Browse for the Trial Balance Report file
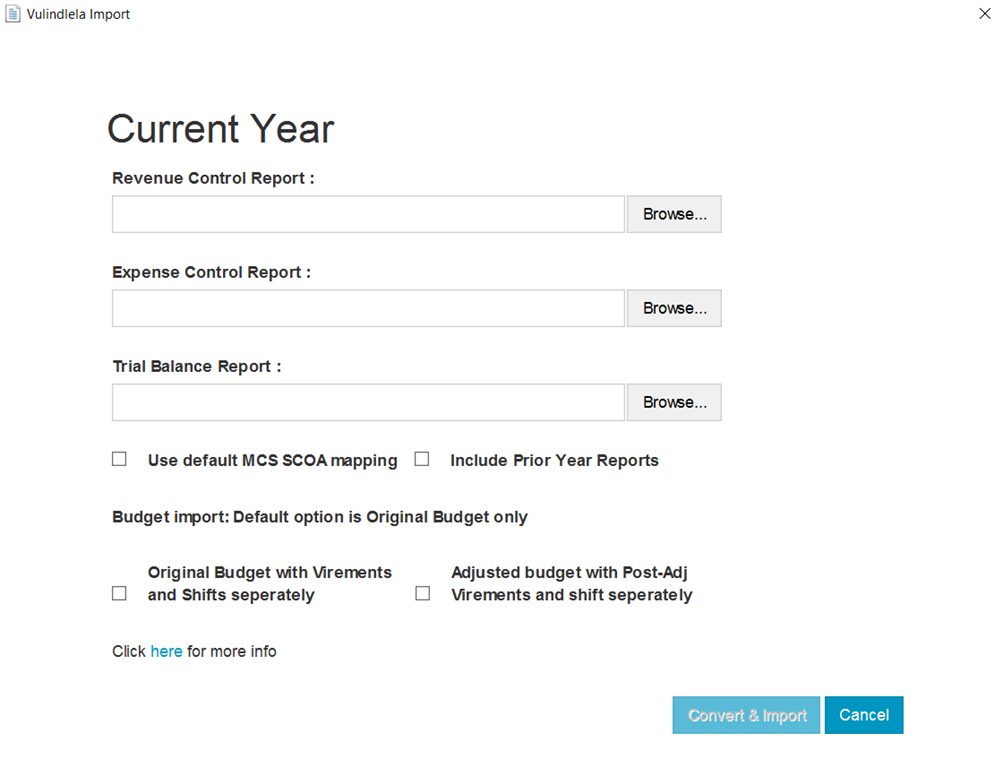This screenshot has width=1003, height=759. (674, 402)
